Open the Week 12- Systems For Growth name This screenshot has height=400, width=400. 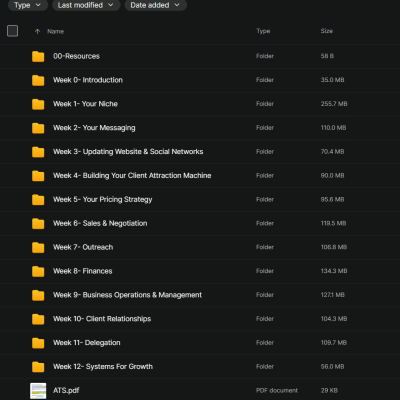pyautogui.click(x=103, y=367)
